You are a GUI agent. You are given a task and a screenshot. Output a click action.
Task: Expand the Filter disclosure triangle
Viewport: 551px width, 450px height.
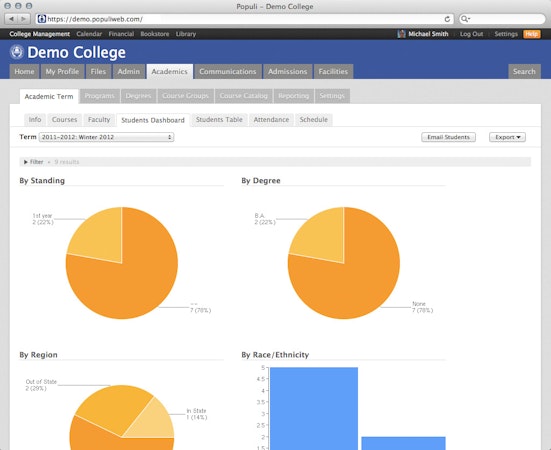click(26, 162)
